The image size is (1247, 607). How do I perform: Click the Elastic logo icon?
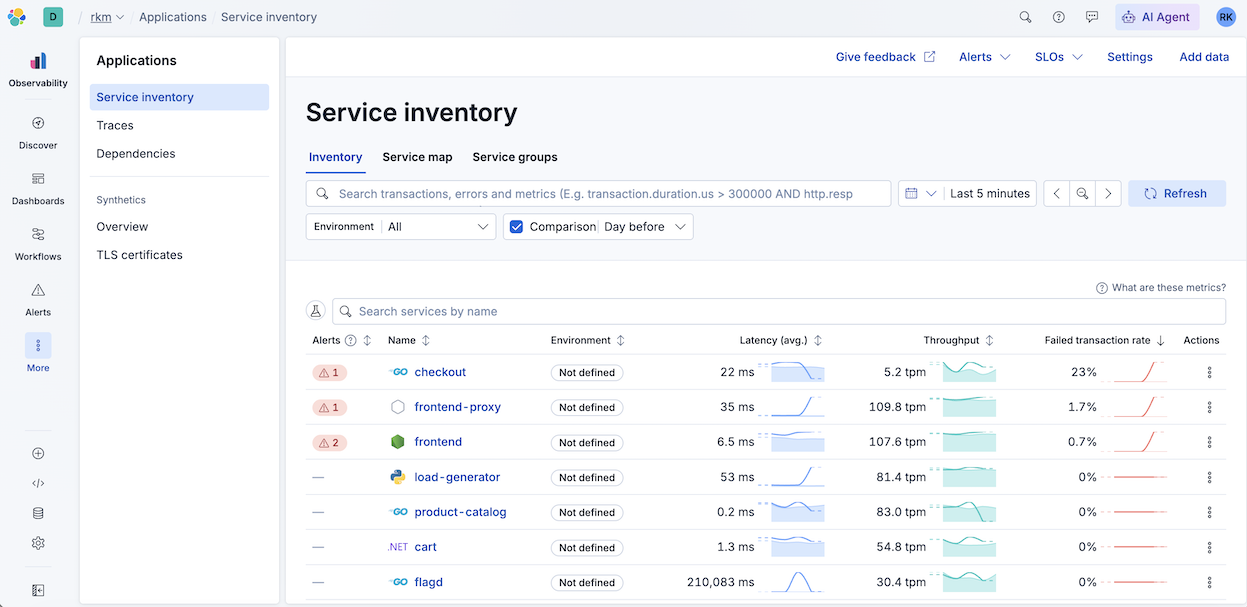(17, 17)
